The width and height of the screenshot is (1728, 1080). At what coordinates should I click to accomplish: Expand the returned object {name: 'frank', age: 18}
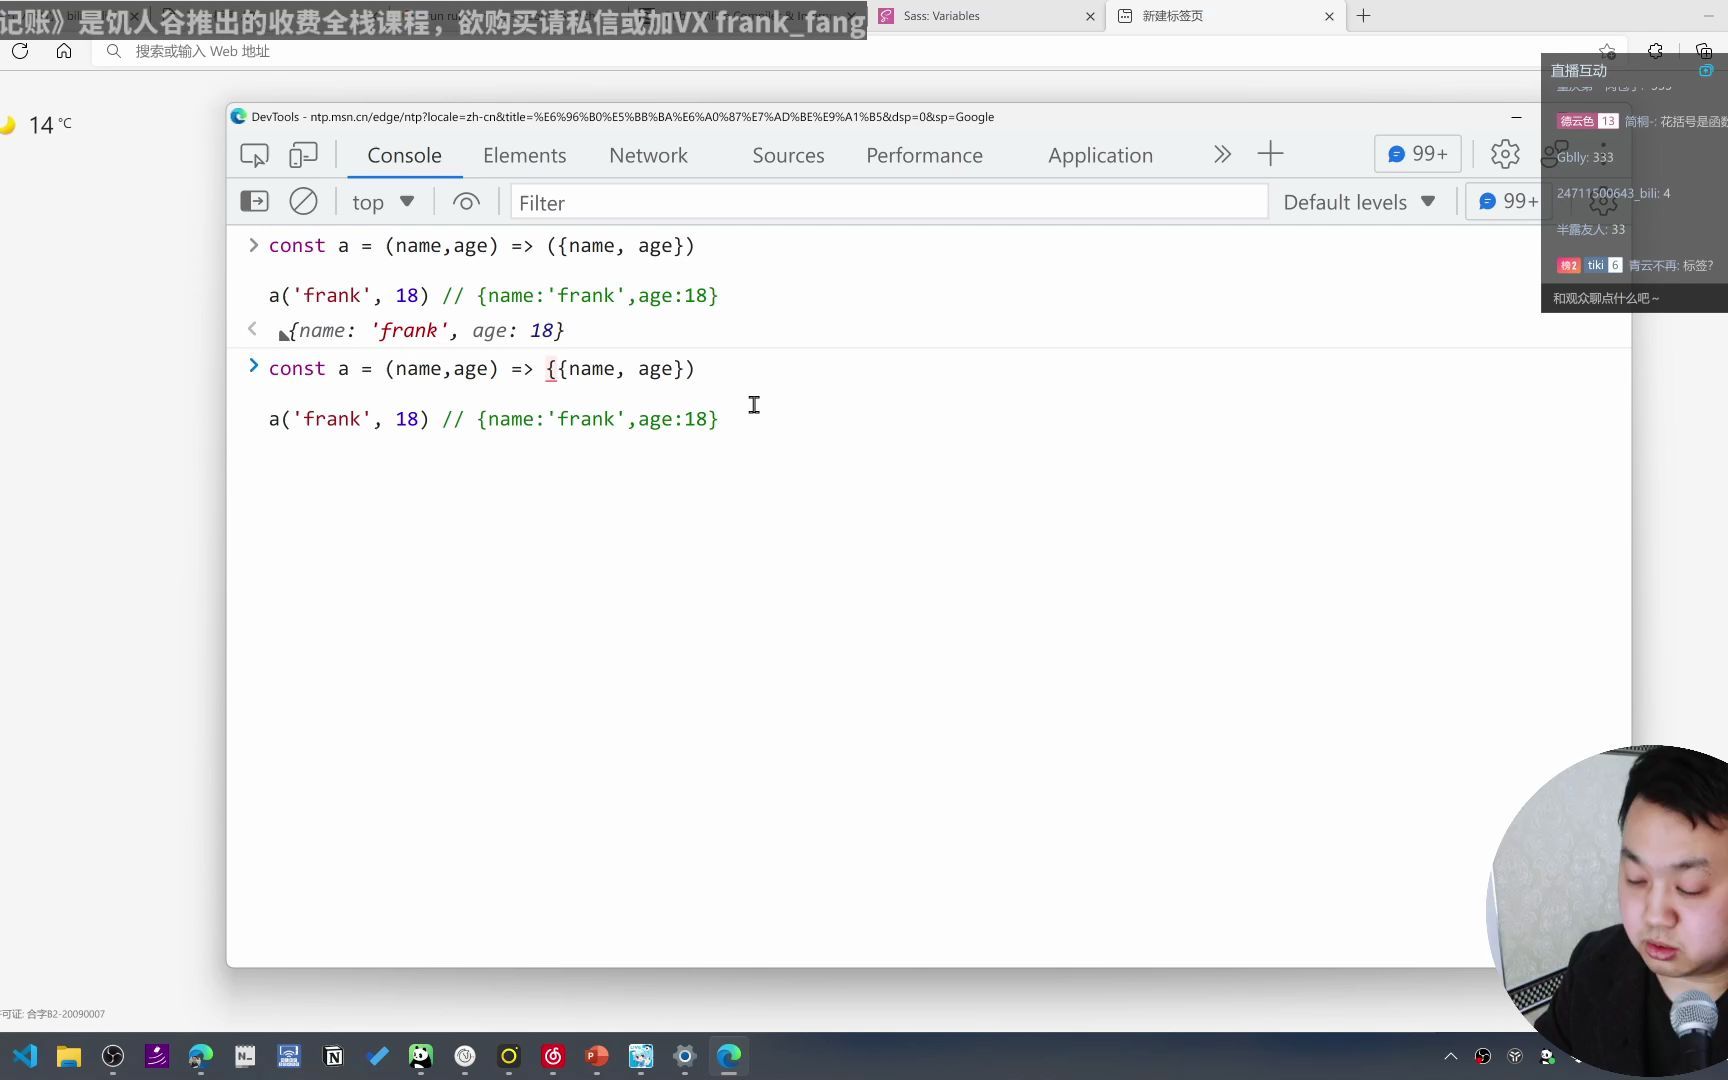284,334
